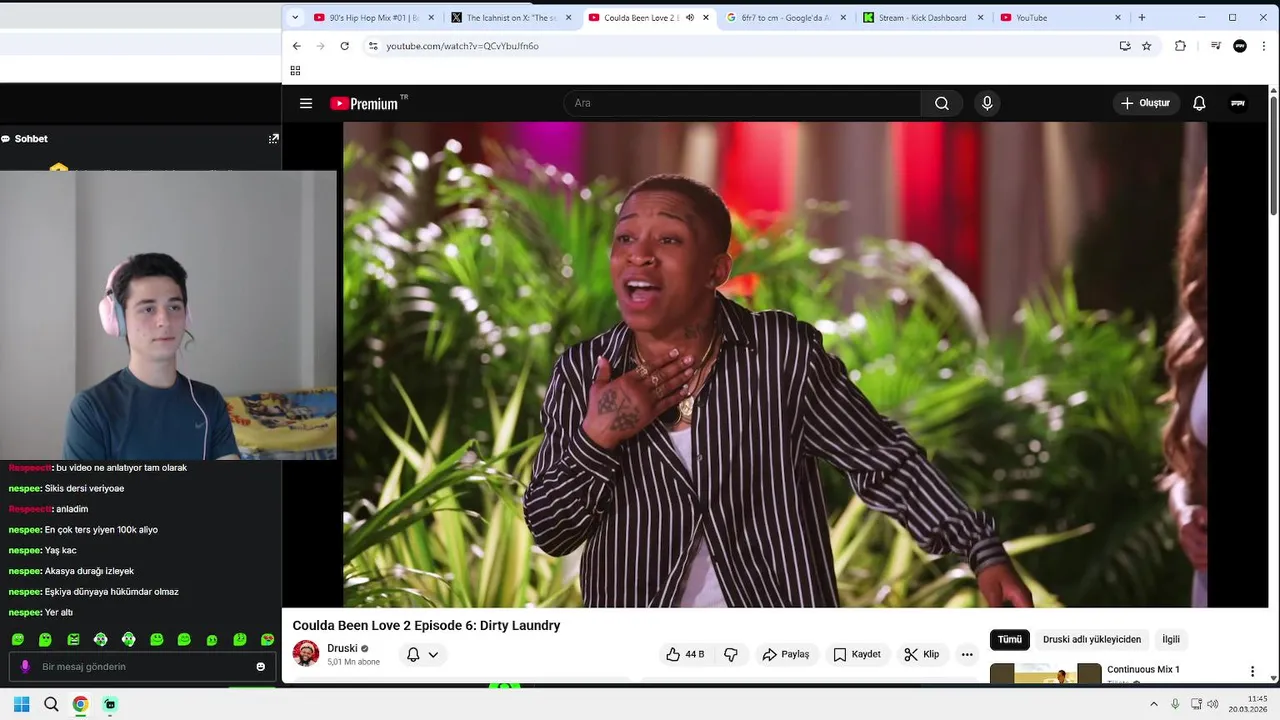Click the Continuous Mix 1 title
1280x720 pixels.
click(x=1143, y=669)
